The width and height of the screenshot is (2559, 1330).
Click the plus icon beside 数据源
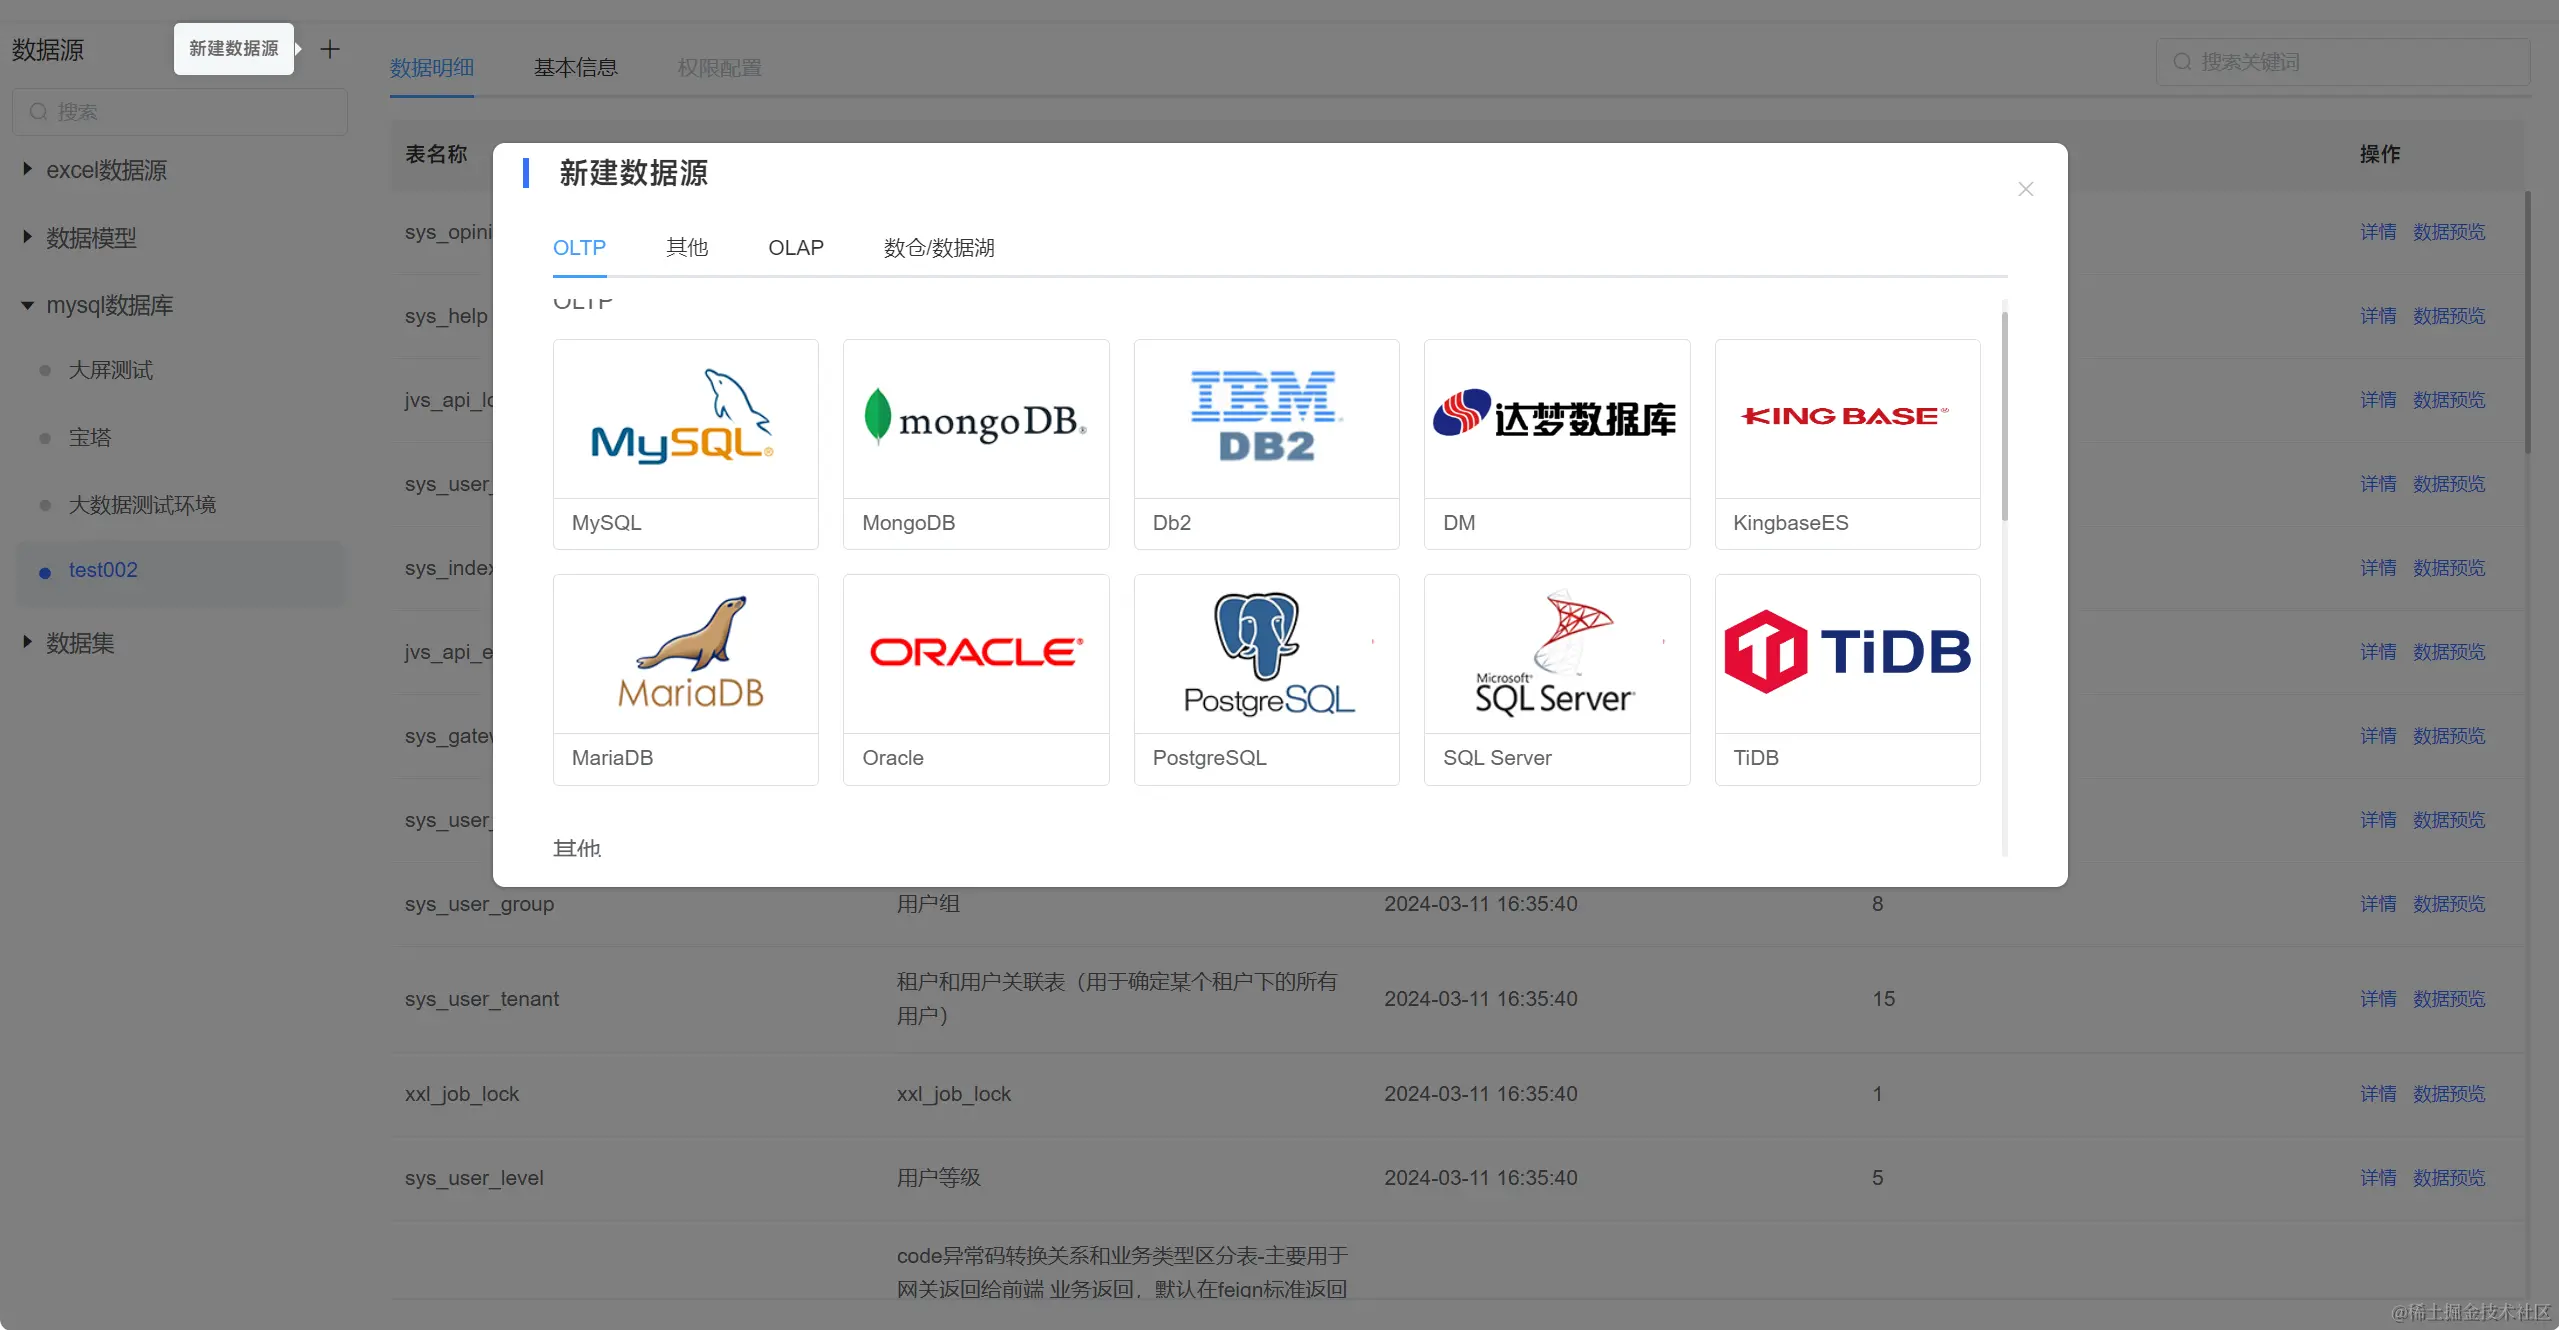point(330,49)
